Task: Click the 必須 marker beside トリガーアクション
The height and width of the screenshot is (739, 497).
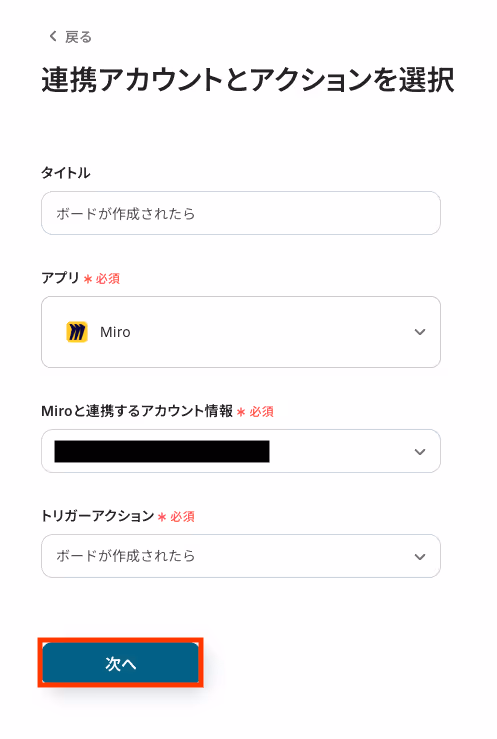Action: 176,517
